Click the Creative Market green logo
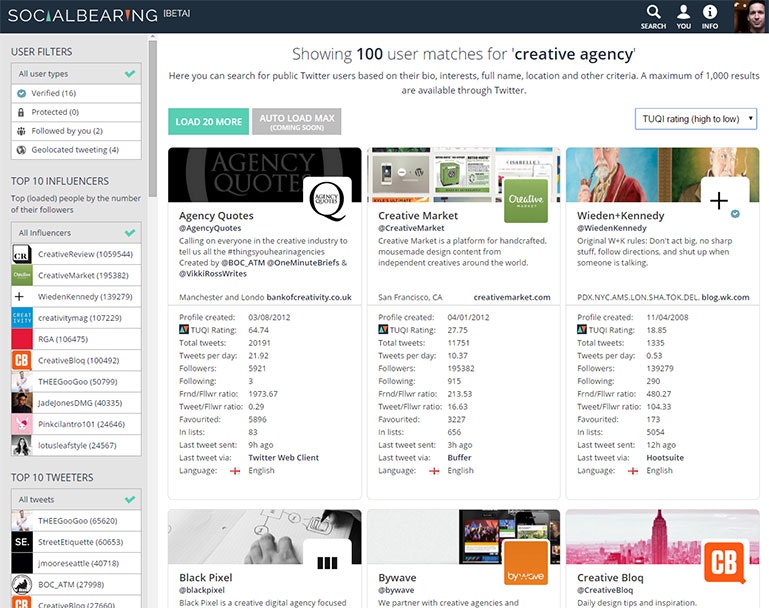 point(526,200)
